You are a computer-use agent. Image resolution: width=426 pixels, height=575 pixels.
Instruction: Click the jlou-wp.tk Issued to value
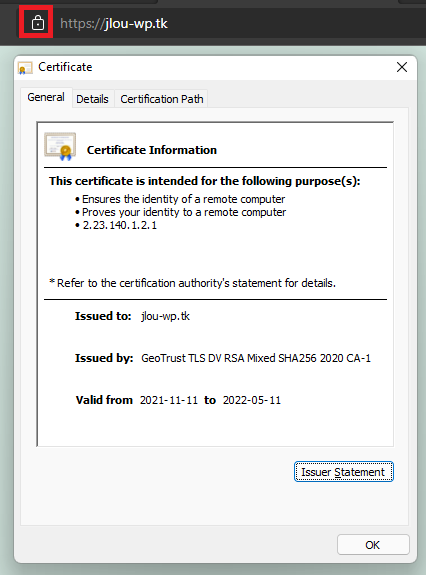[165, 316]
